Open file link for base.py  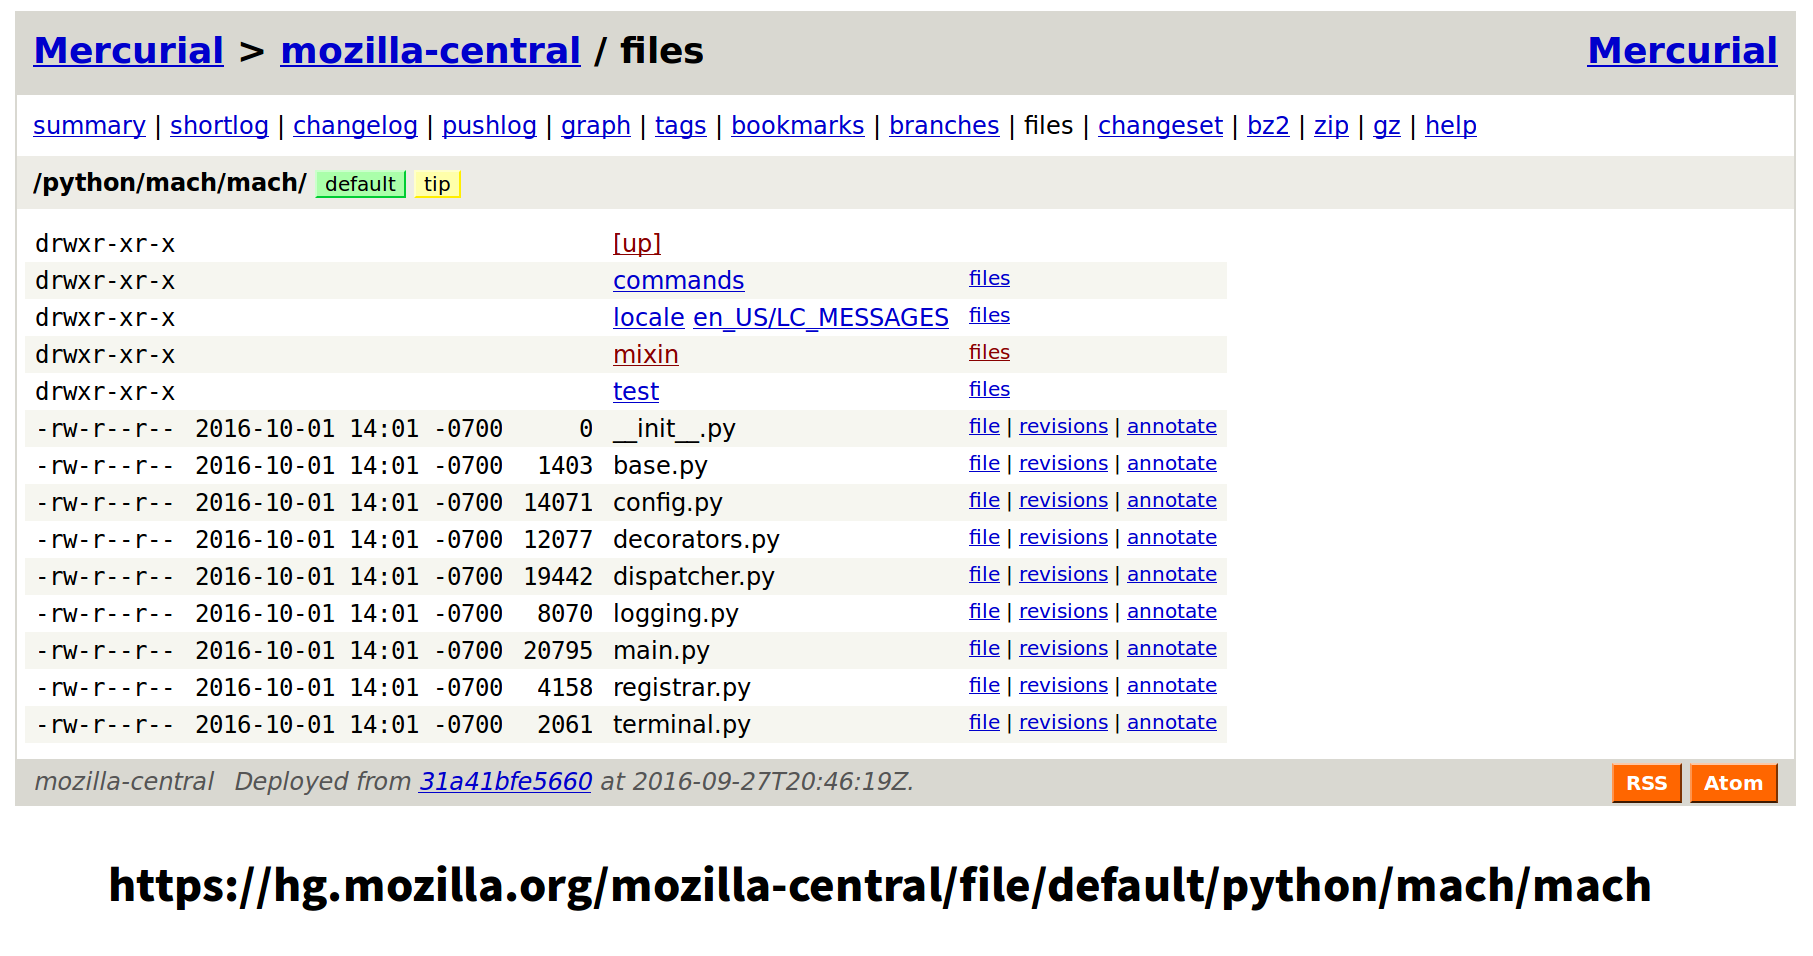click(984, 463)
